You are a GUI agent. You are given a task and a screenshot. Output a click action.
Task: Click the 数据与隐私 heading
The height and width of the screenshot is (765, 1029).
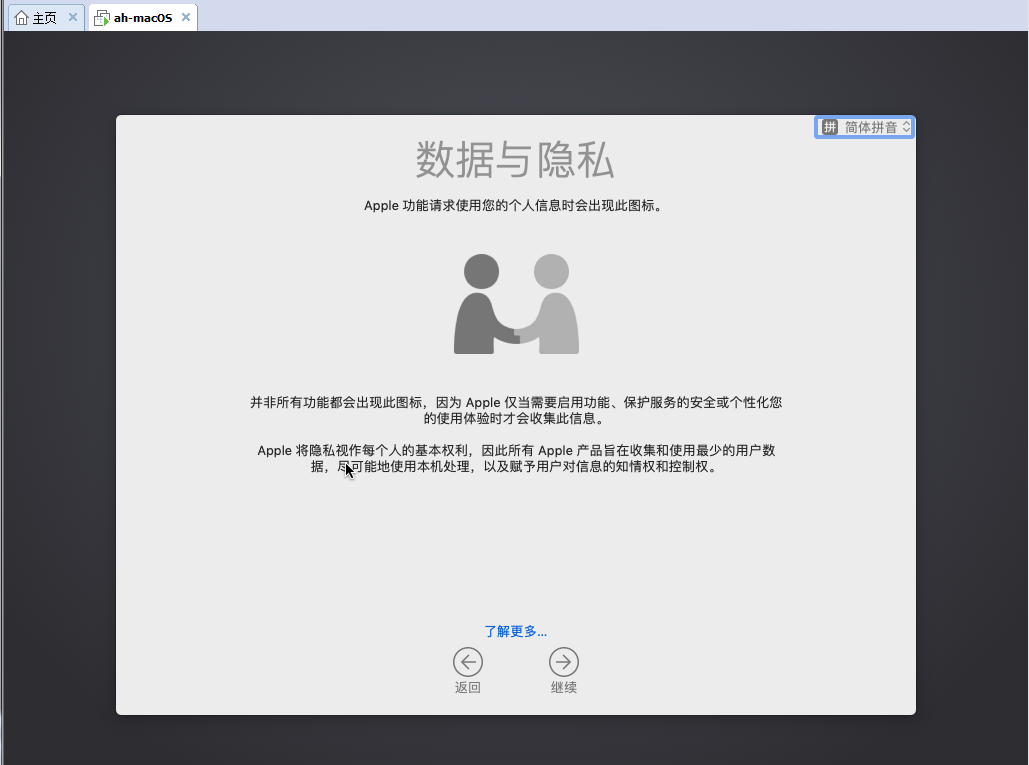click(x=515, y=160)
